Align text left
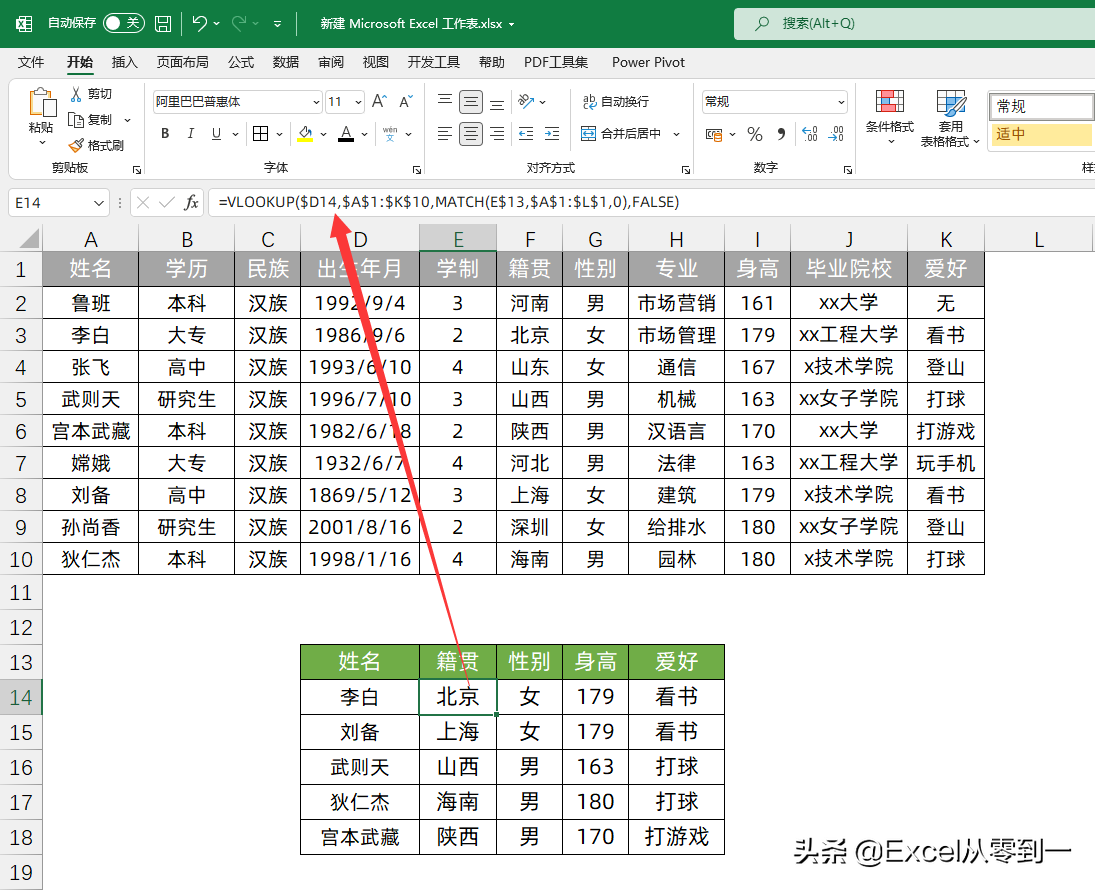The width and height of the screenshot is (1095, 890). (445, 133)
